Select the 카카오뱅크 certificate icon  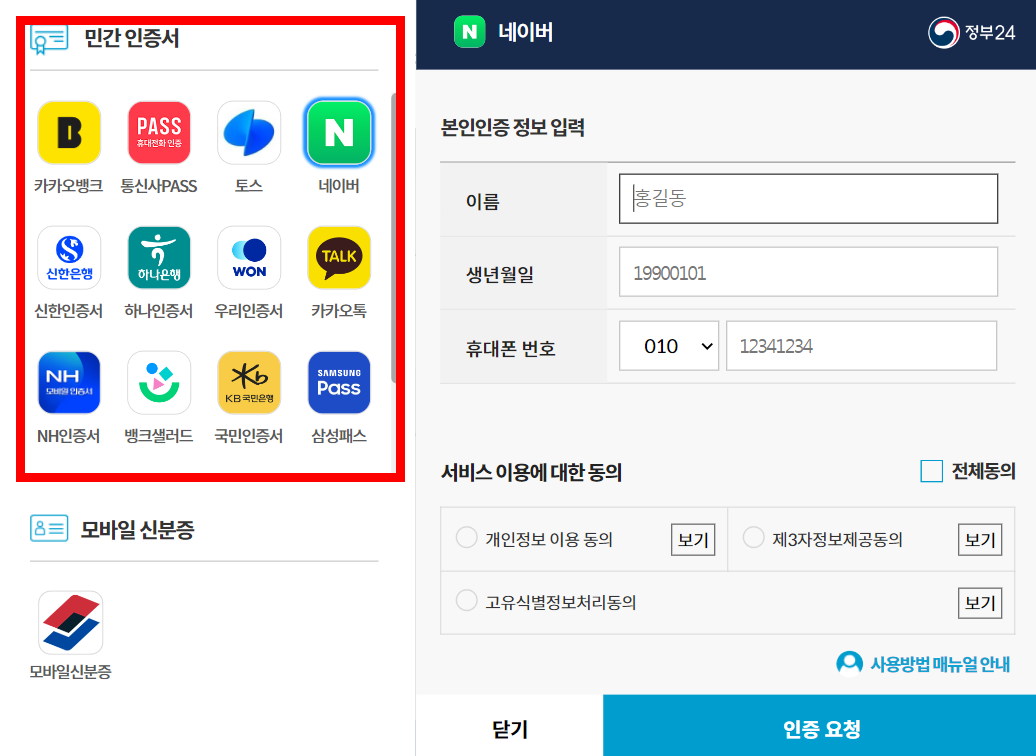pyautogui.click(x=68, y=131)
